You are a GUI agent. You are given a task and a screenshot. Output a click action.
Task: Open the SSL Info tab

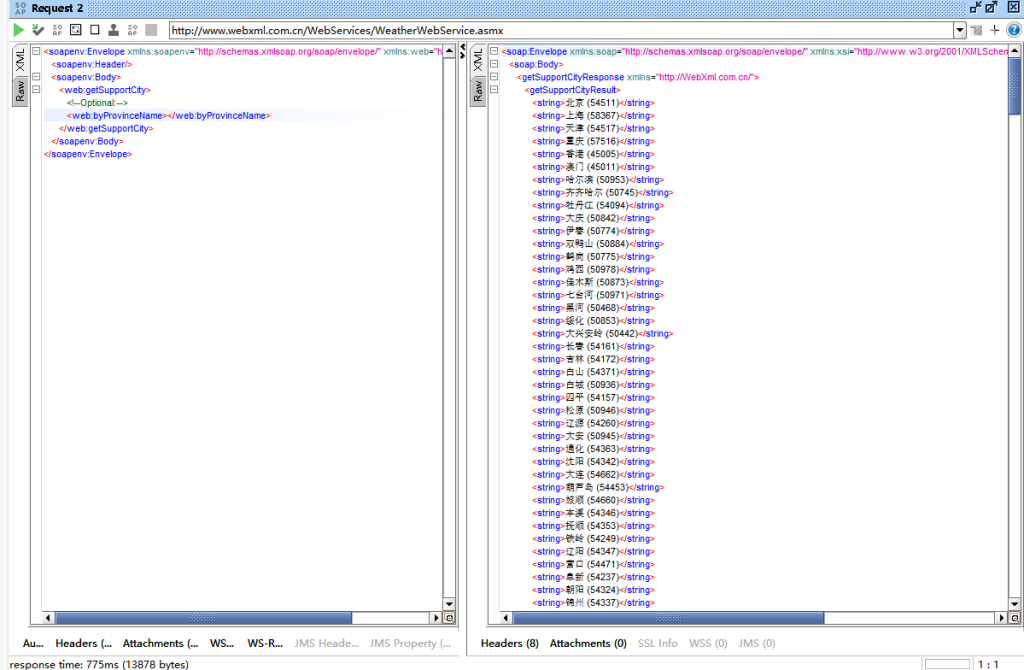click(657, 643)
